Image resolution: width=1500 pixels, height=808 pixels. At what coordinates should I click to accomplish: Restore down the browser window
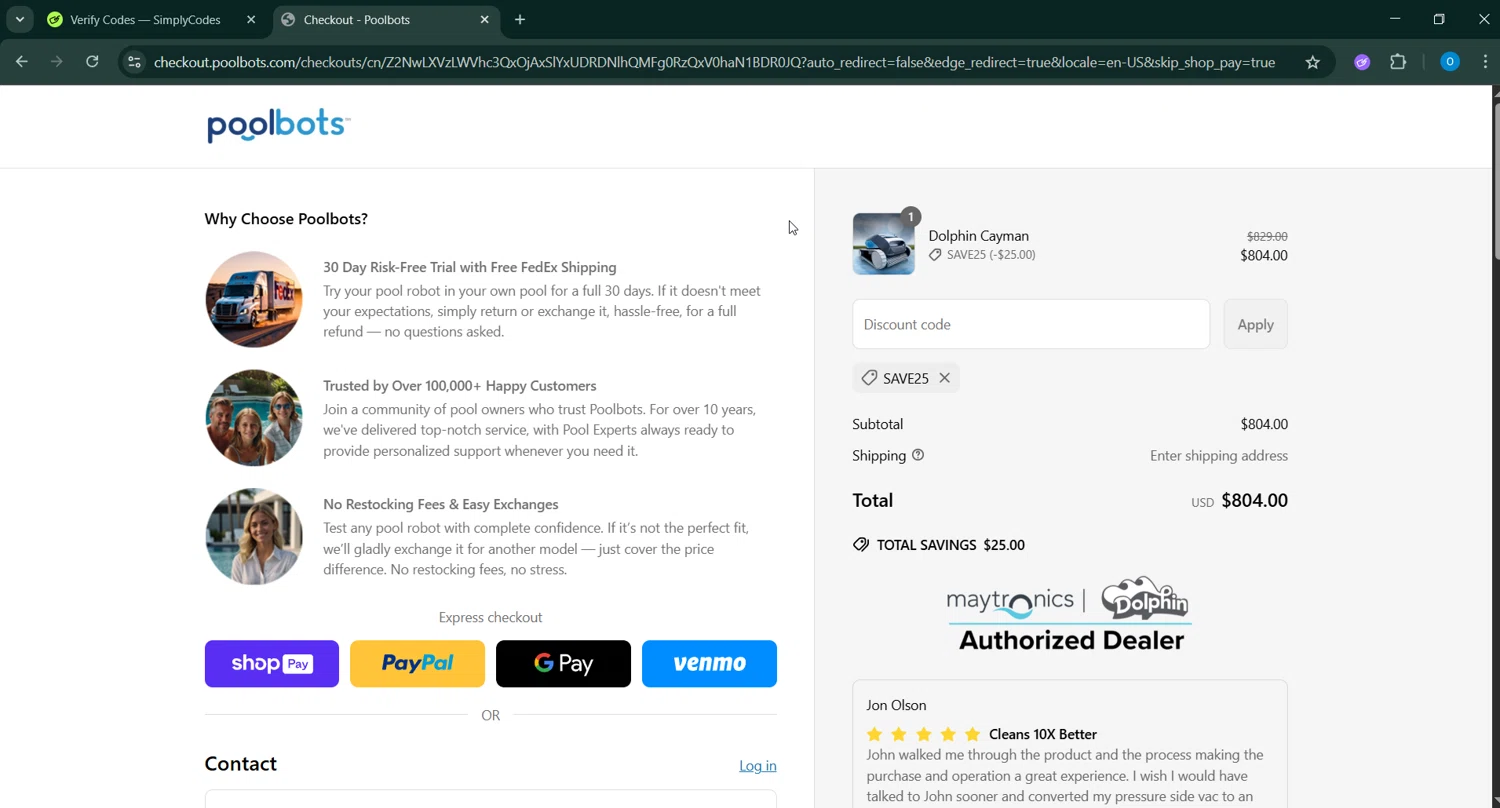point(1439,19)
